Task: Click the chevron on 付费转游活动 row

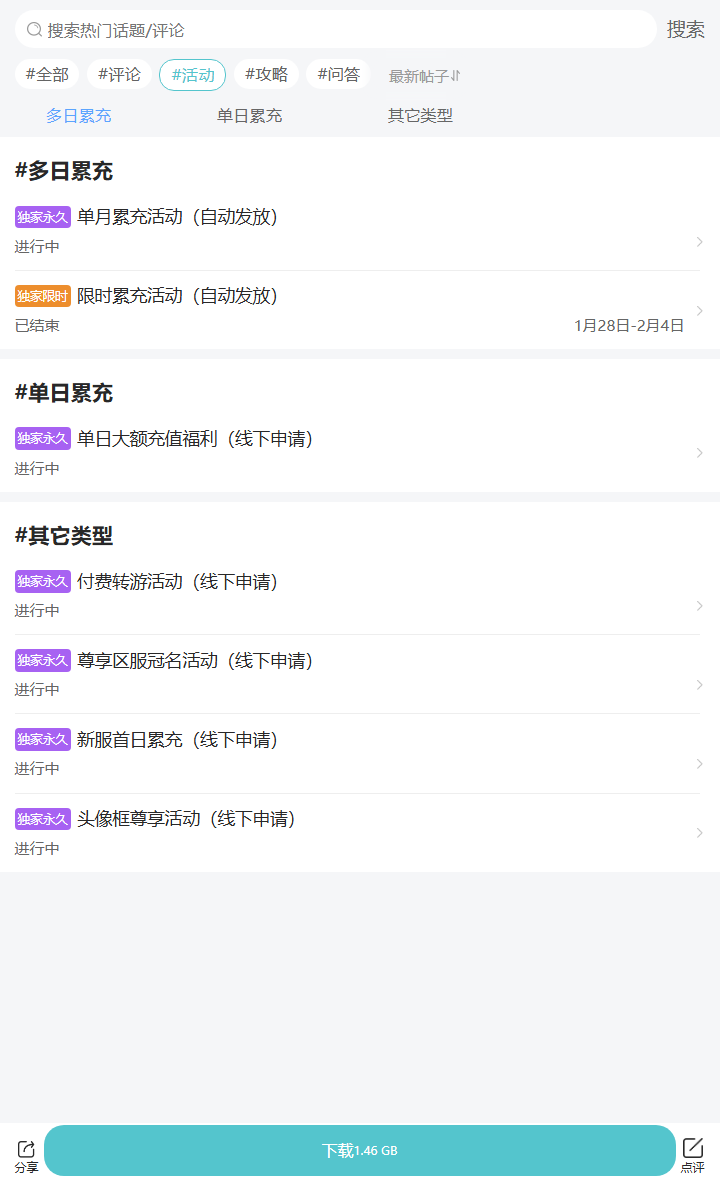Action: [x=700, y=606]
